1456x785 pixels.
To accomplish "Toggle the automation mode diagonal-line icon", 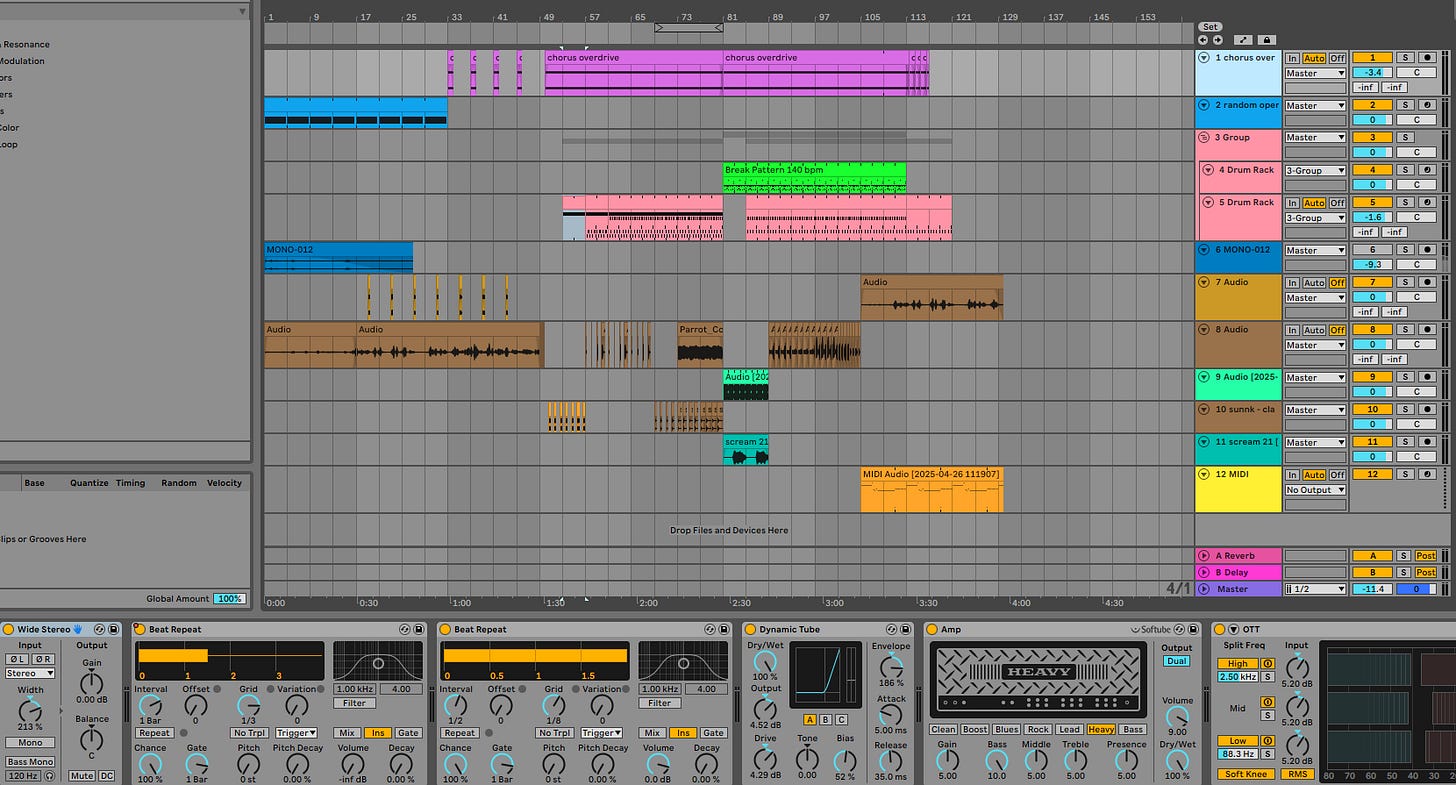I will pyautogui.click(x=1243, y=40).
